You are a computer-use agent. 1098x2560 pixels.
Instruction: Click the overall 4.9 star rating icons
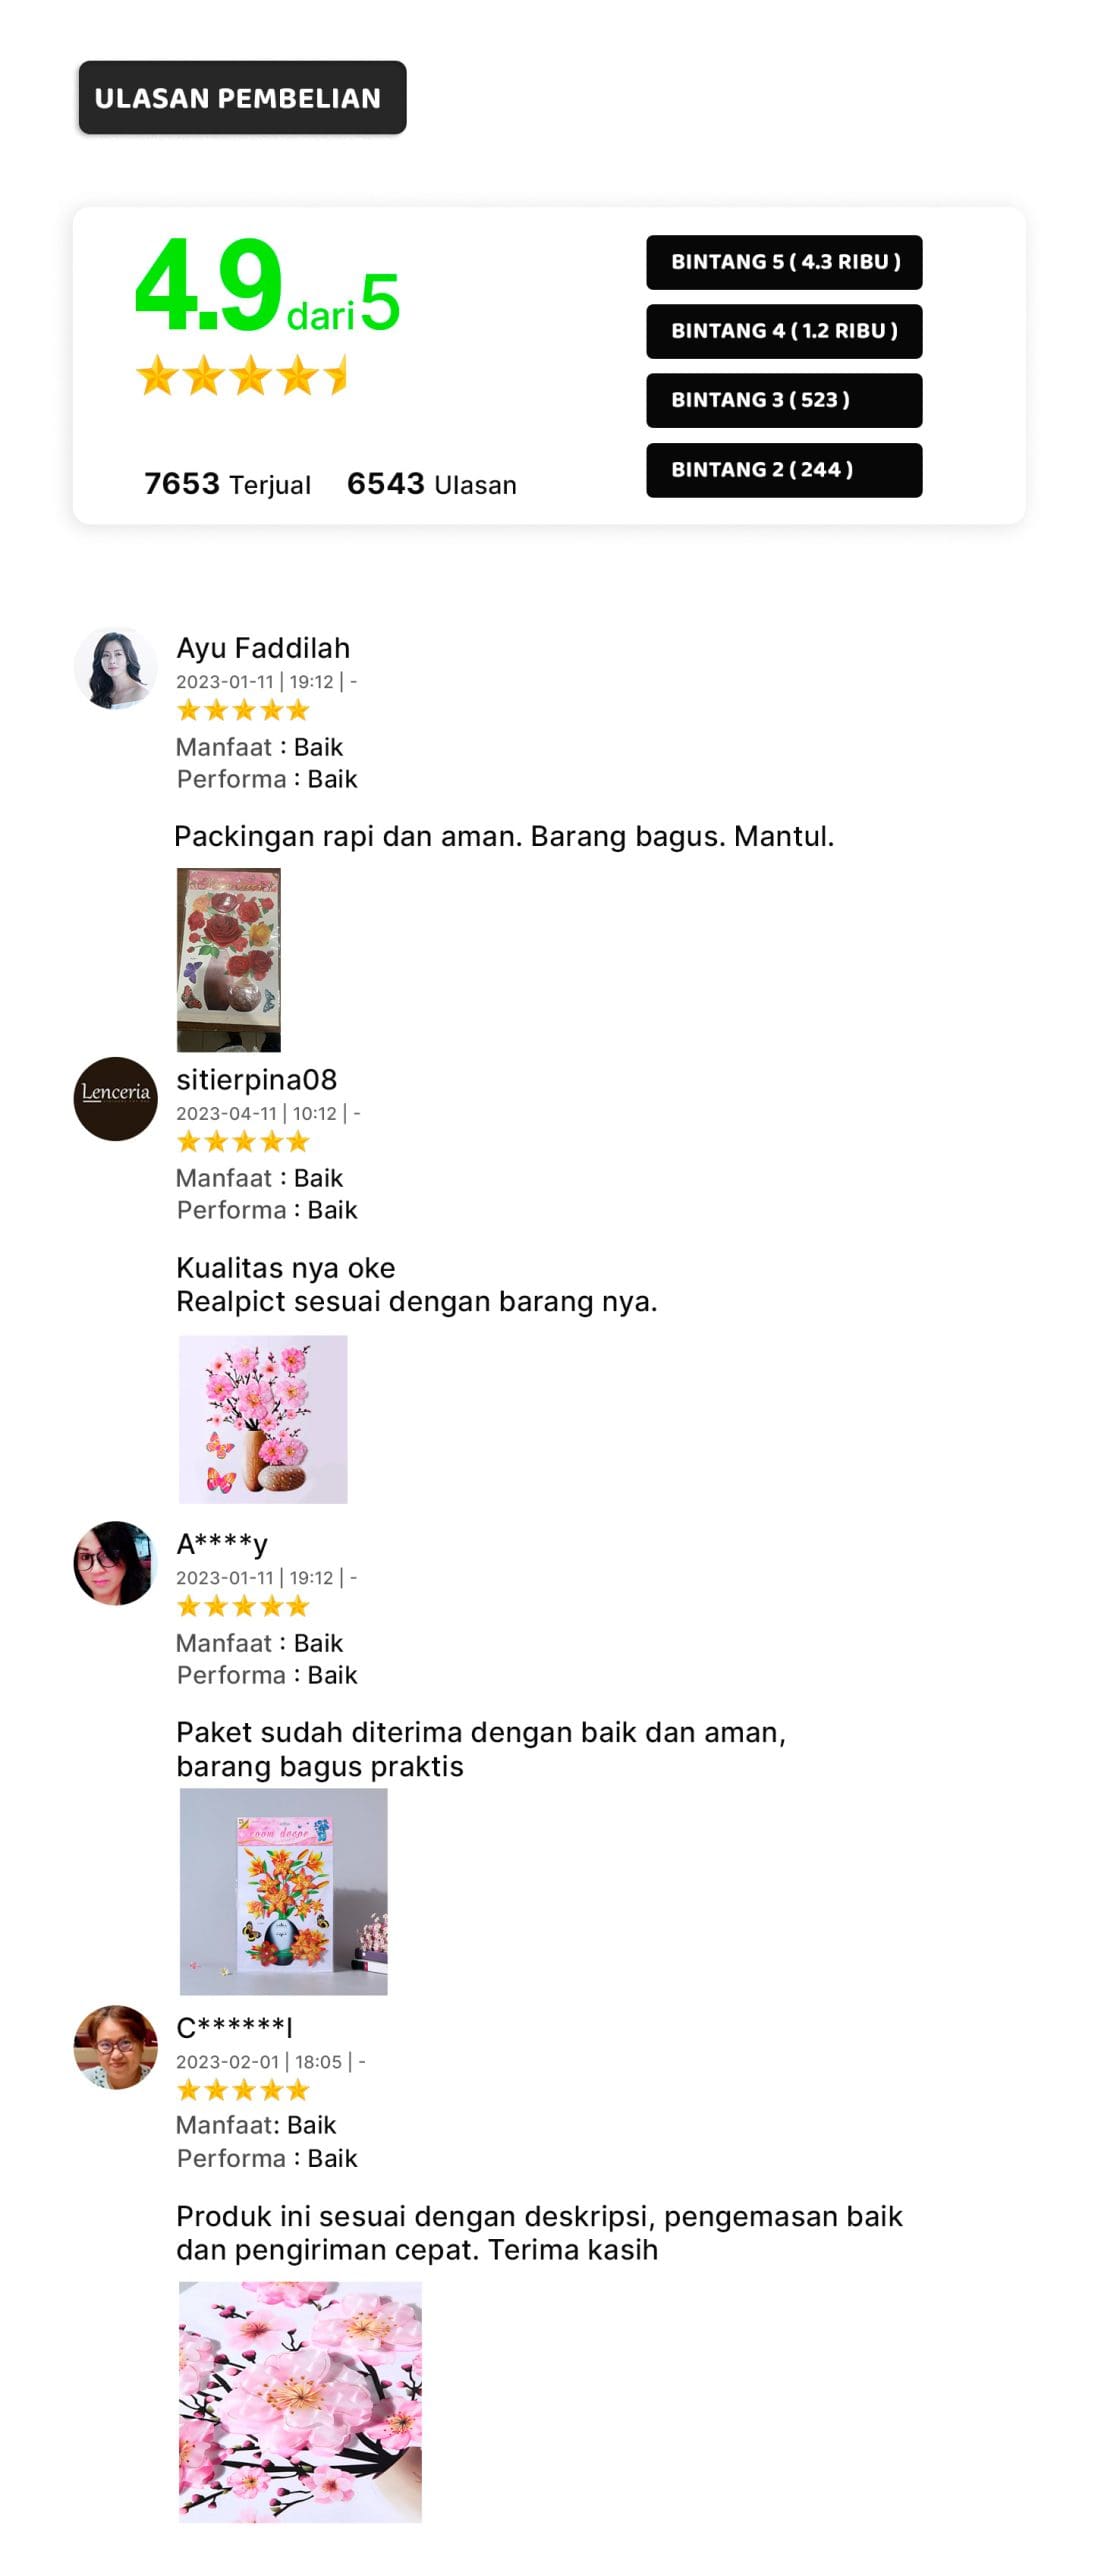tap(241, 376)
